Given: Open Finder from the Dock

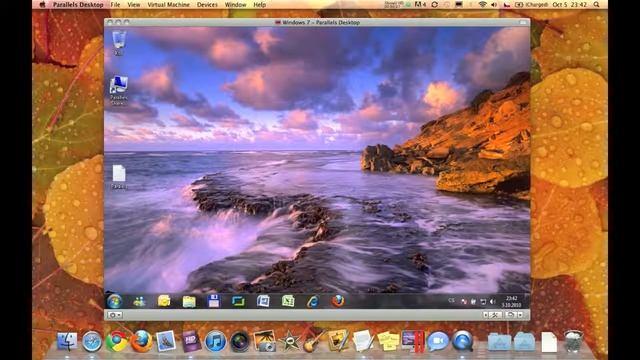Looking at the screenshot, I should click(67, 341).
